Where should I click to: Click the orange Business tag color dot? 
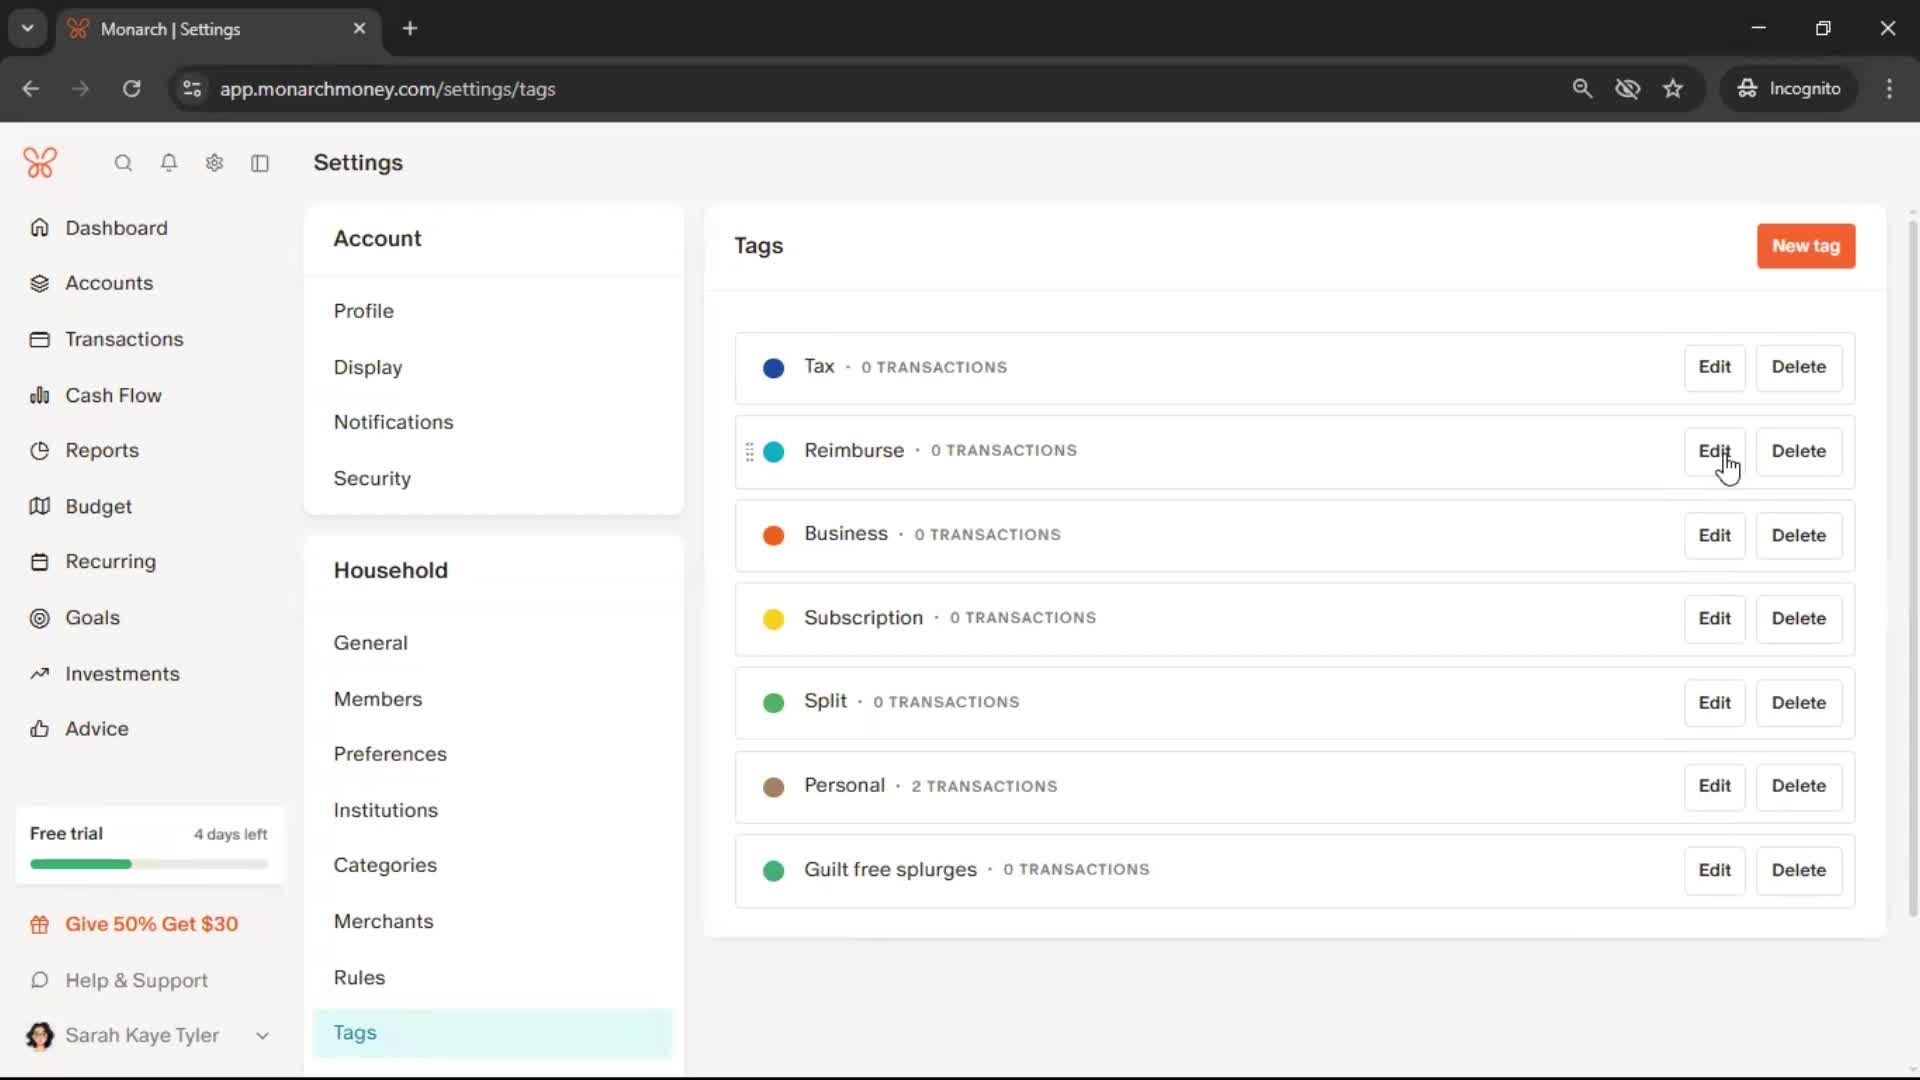(x=773, y=535)
